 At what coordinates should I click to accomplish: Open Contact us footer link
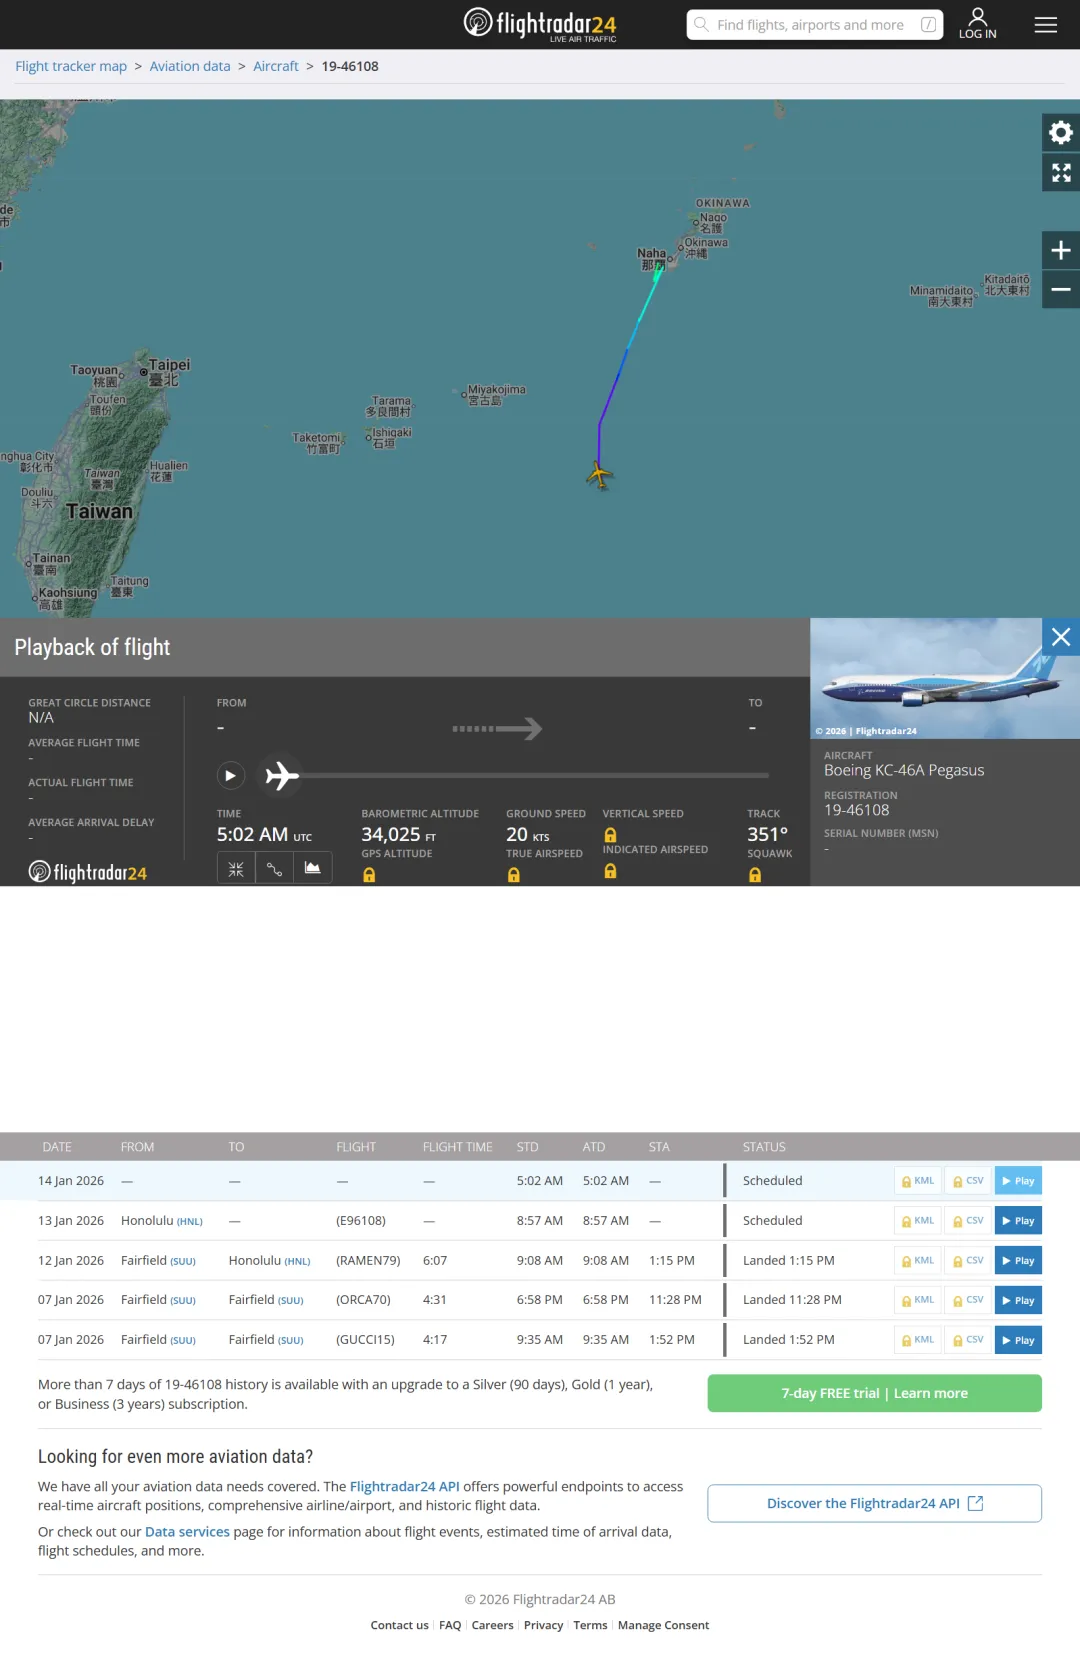coord(399,1625)
